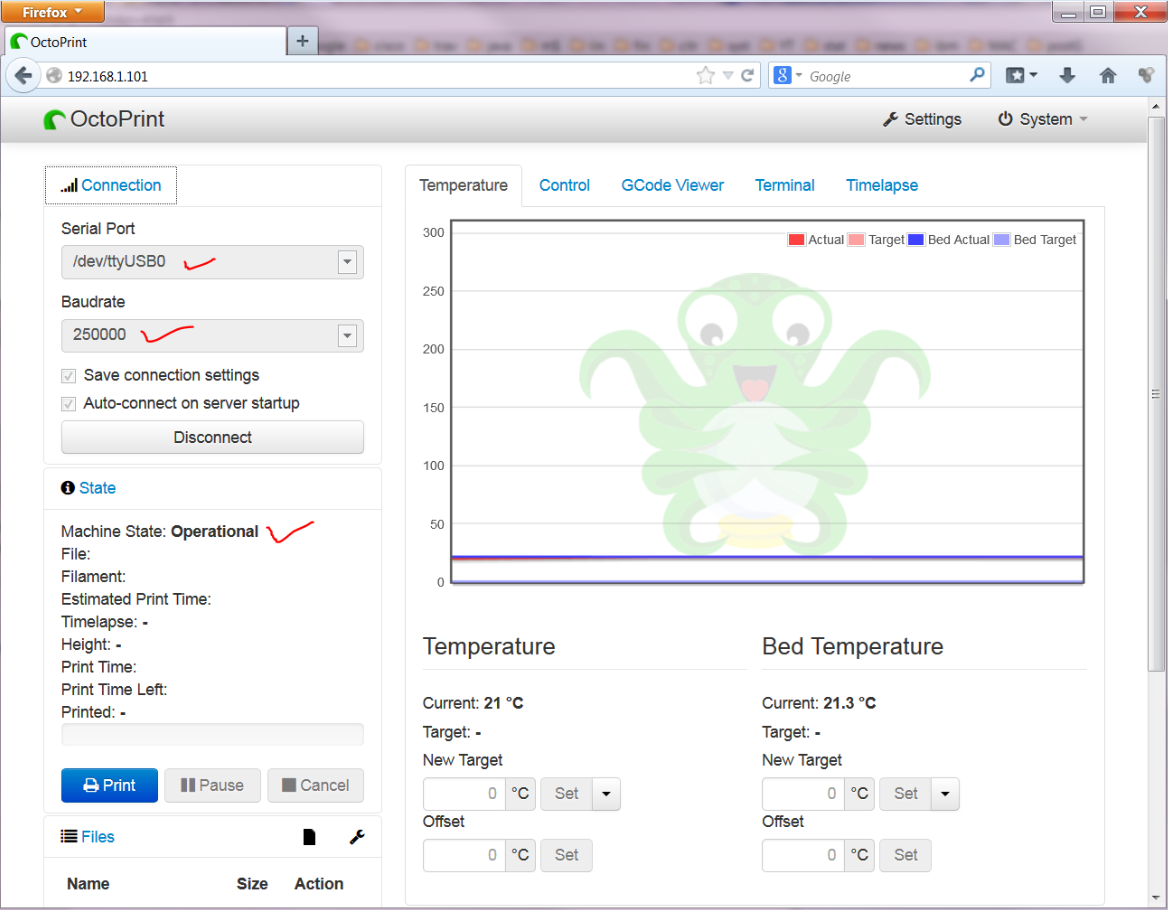Go to Firefox home page icon
The width and height of the screenshot is (1168, 910).
coord(1108,75)
